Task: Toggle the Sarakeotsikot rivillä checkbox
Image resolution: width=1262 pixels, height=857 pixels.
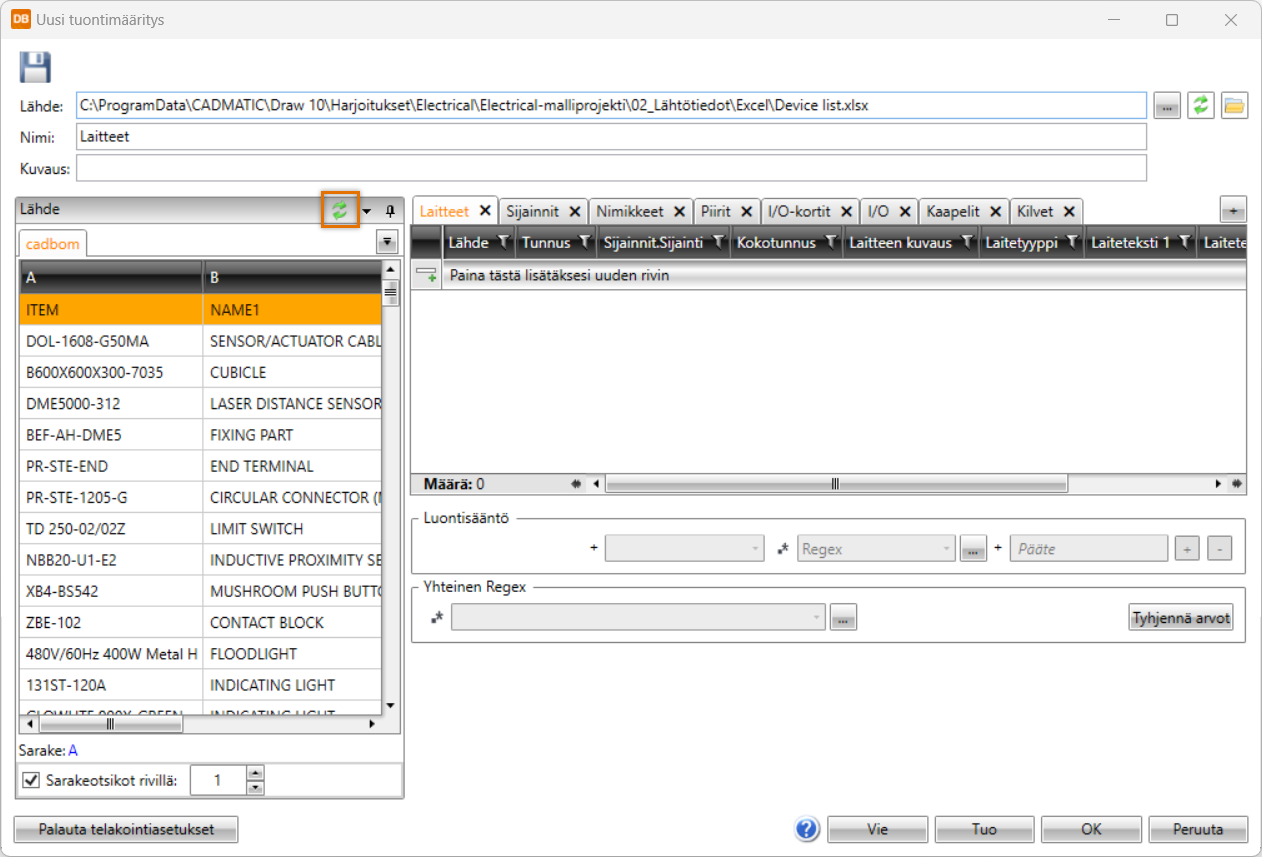Action: 31,780
